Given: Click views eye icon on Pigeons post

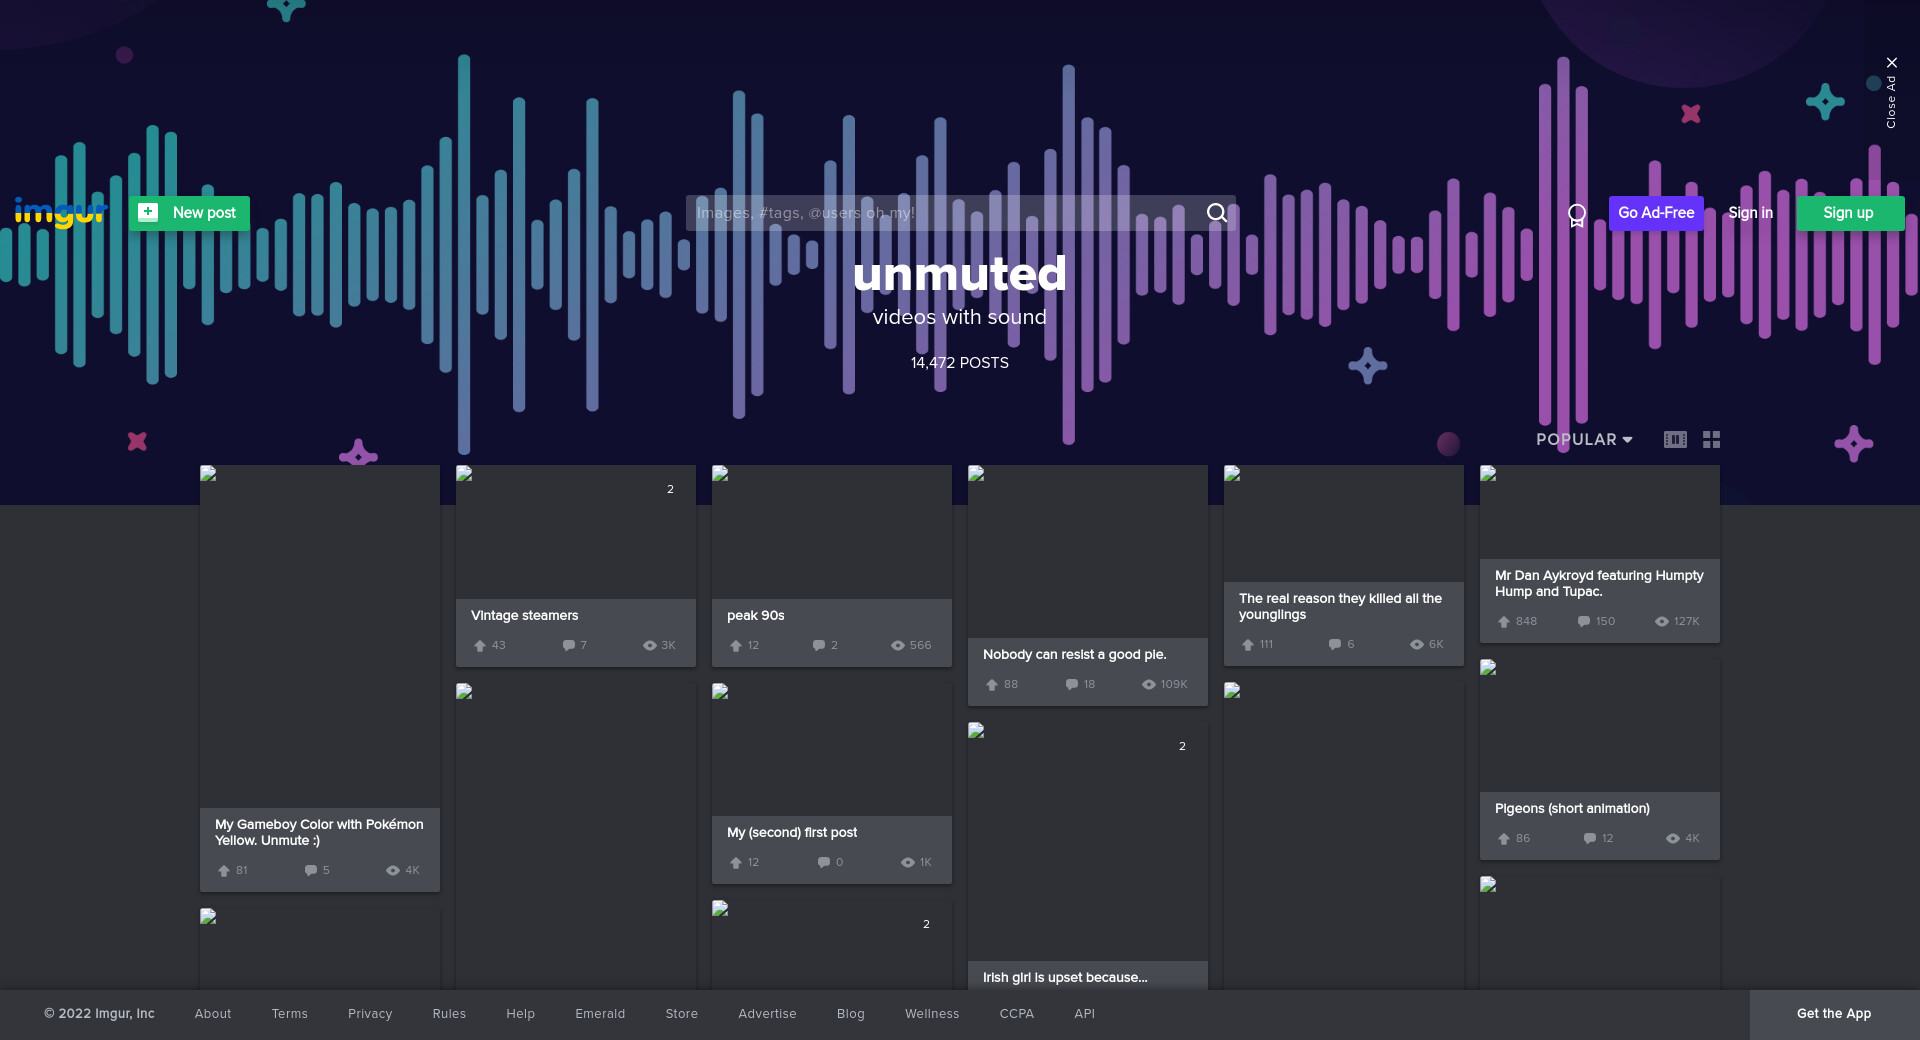Looking at the screenshot, I should point(1673,839).
